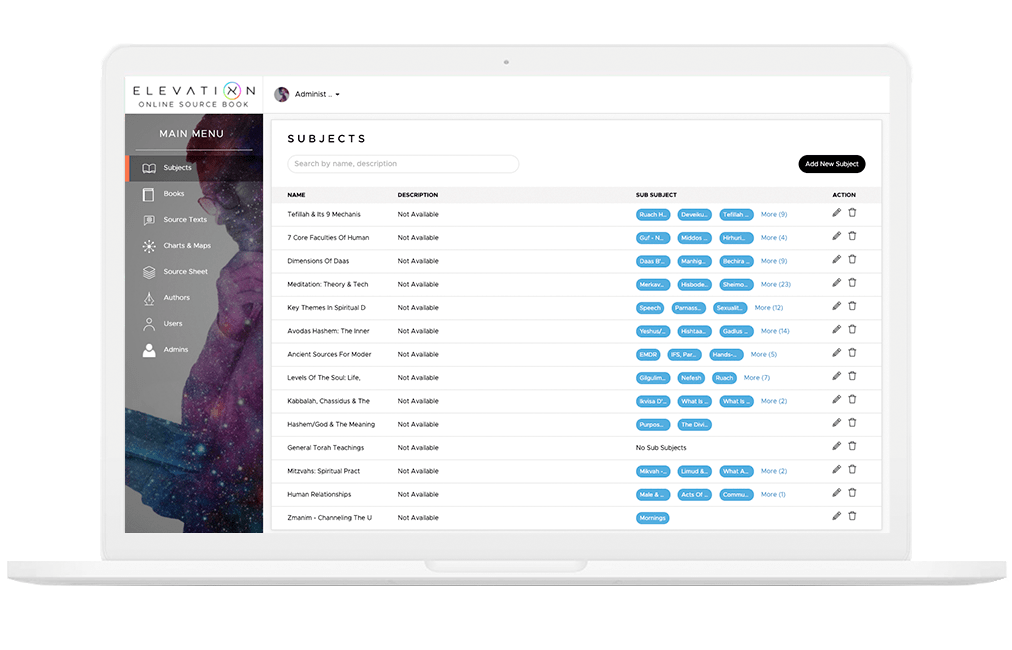The width and height of the screenshot is (1012, 650).
Task: Edit the Tefillah & Its 9 Mechanis row
Action: pyautogui.click(x=836, y=212)
